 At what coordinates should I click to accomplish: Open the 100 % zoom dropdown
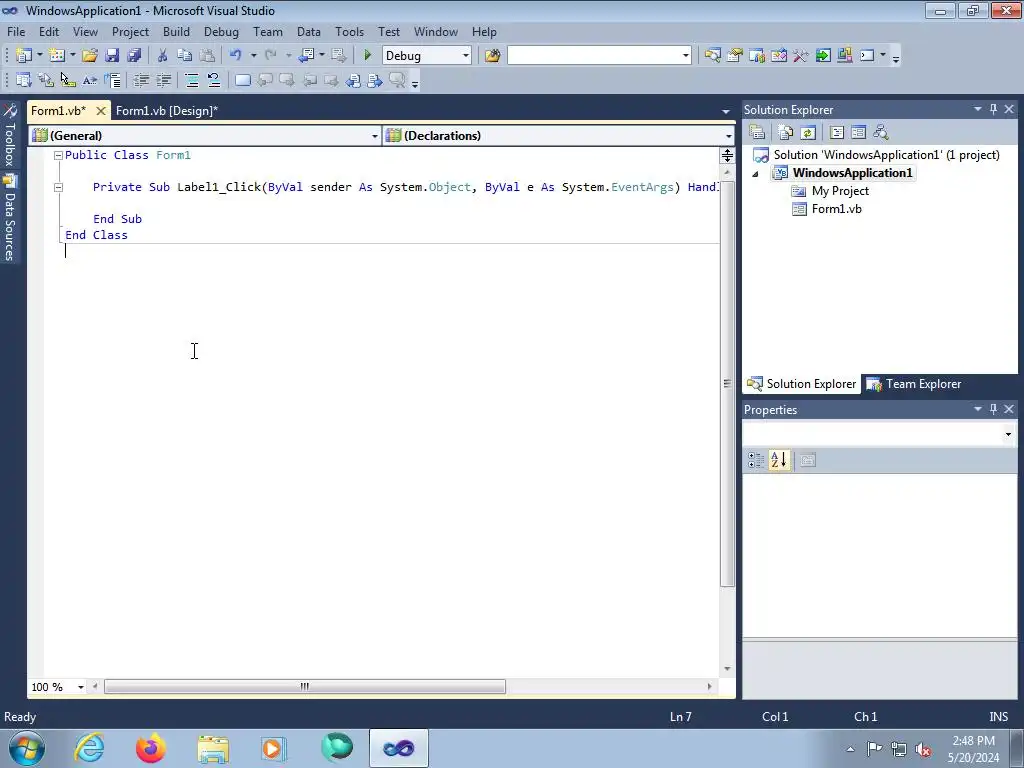pyautogui.click(x=81, y=687)
